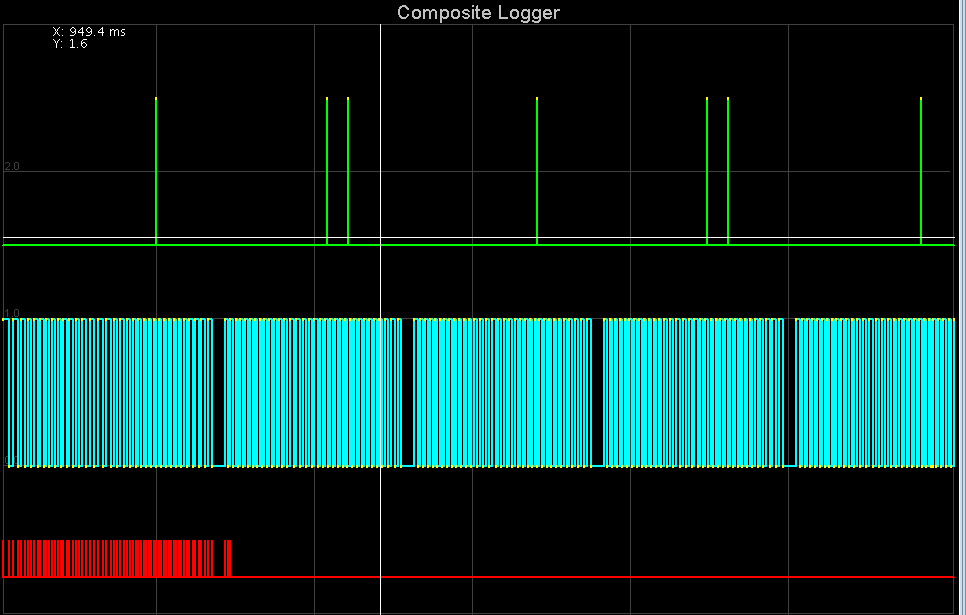This screenshot has width=966, height=615.
Task: Click the large red pulse burst
Action: [x=108, y=558]
